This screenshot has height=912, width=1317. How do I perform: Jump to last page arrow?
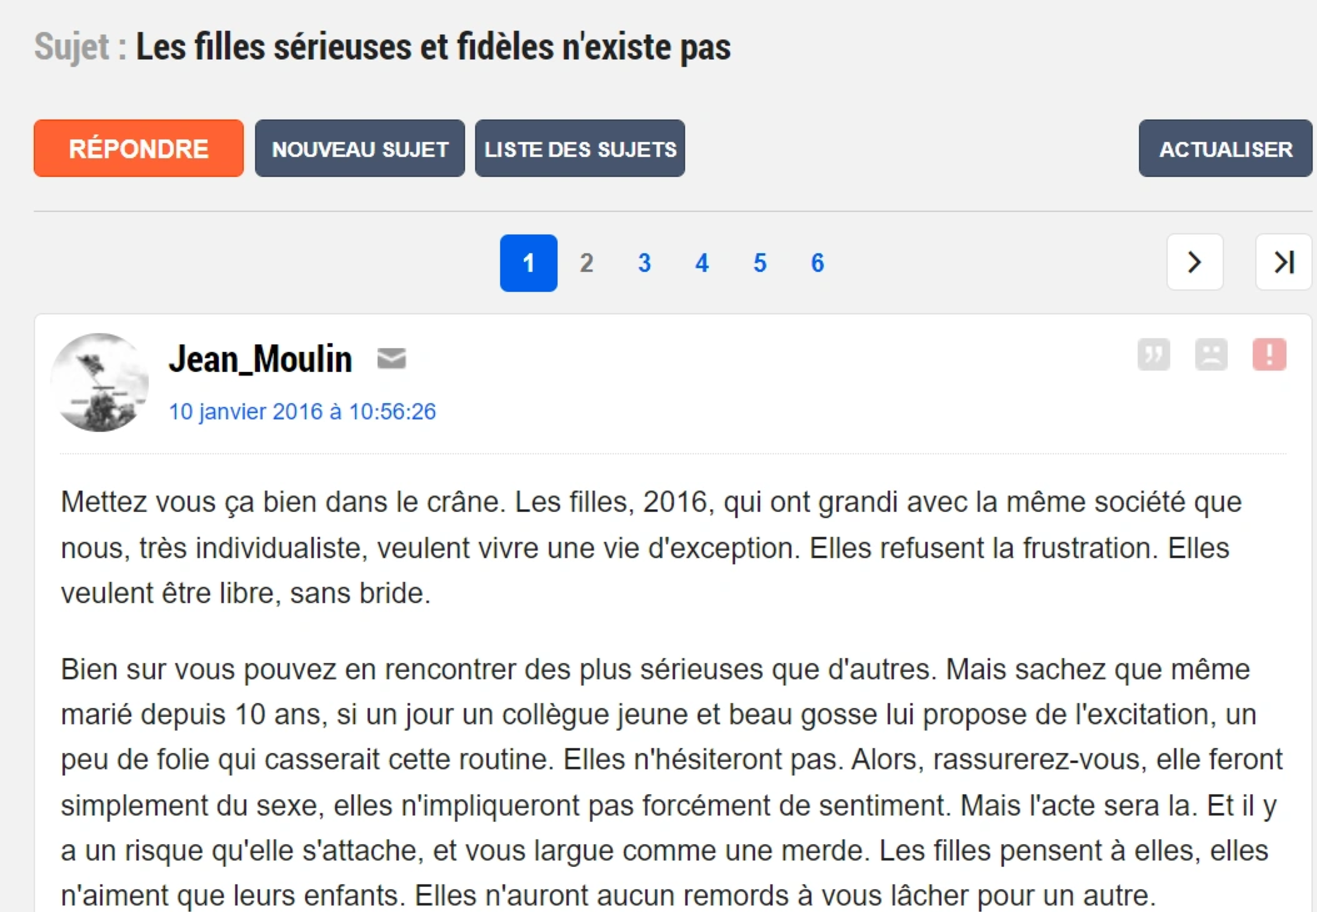tap(1284, 262)
